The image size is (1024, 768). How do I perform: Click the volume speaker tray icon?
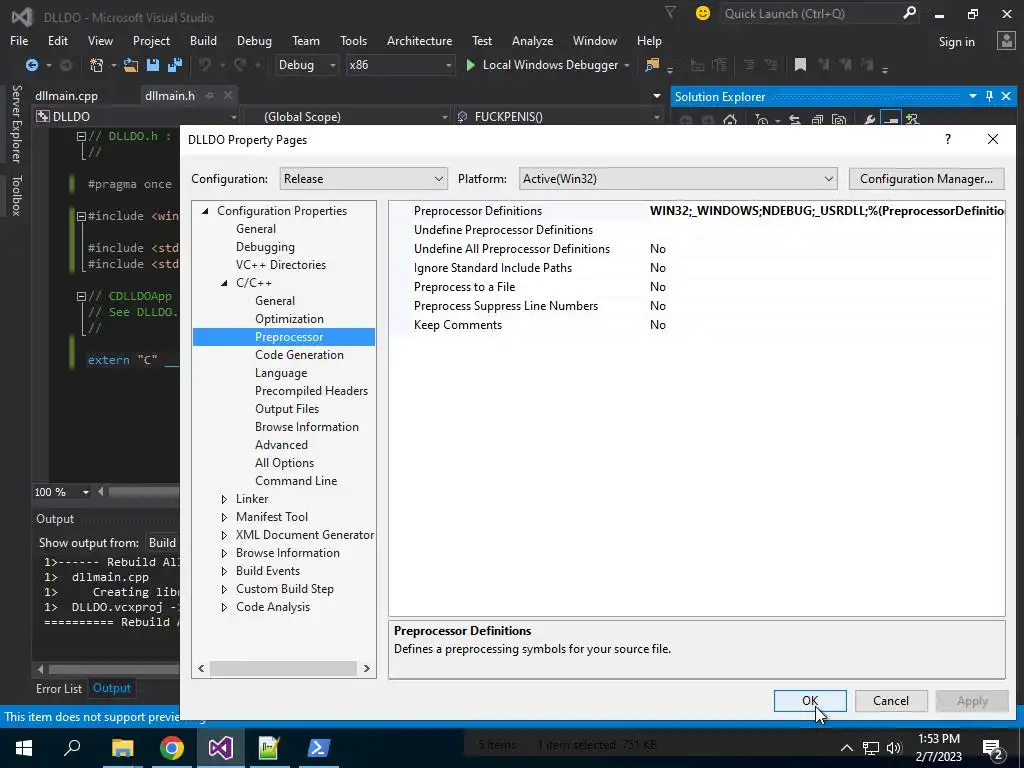tap(894, 748)
